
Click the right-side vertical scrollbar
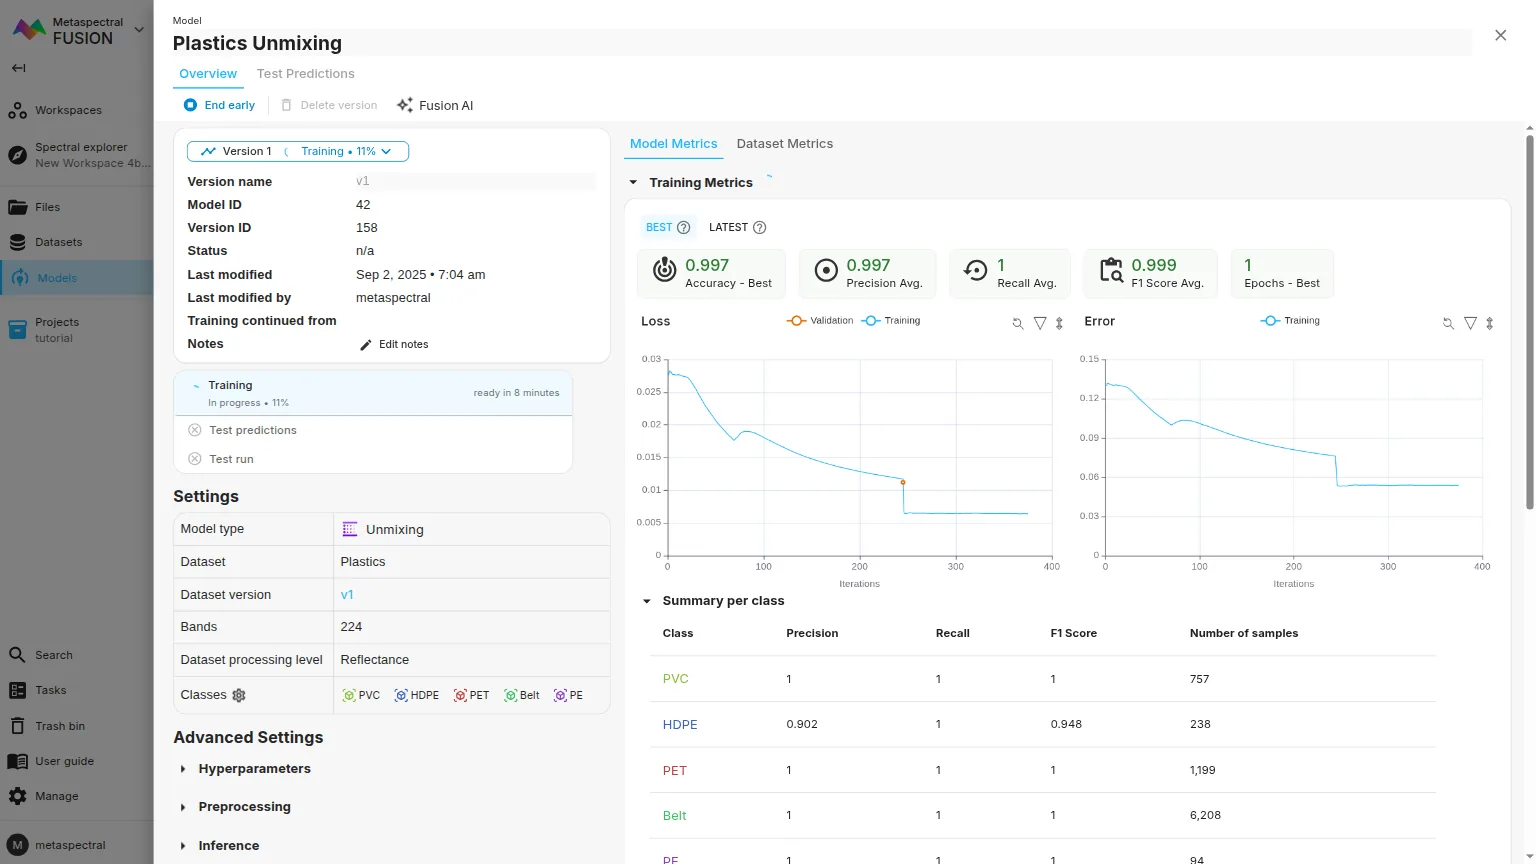[1529, 320]
